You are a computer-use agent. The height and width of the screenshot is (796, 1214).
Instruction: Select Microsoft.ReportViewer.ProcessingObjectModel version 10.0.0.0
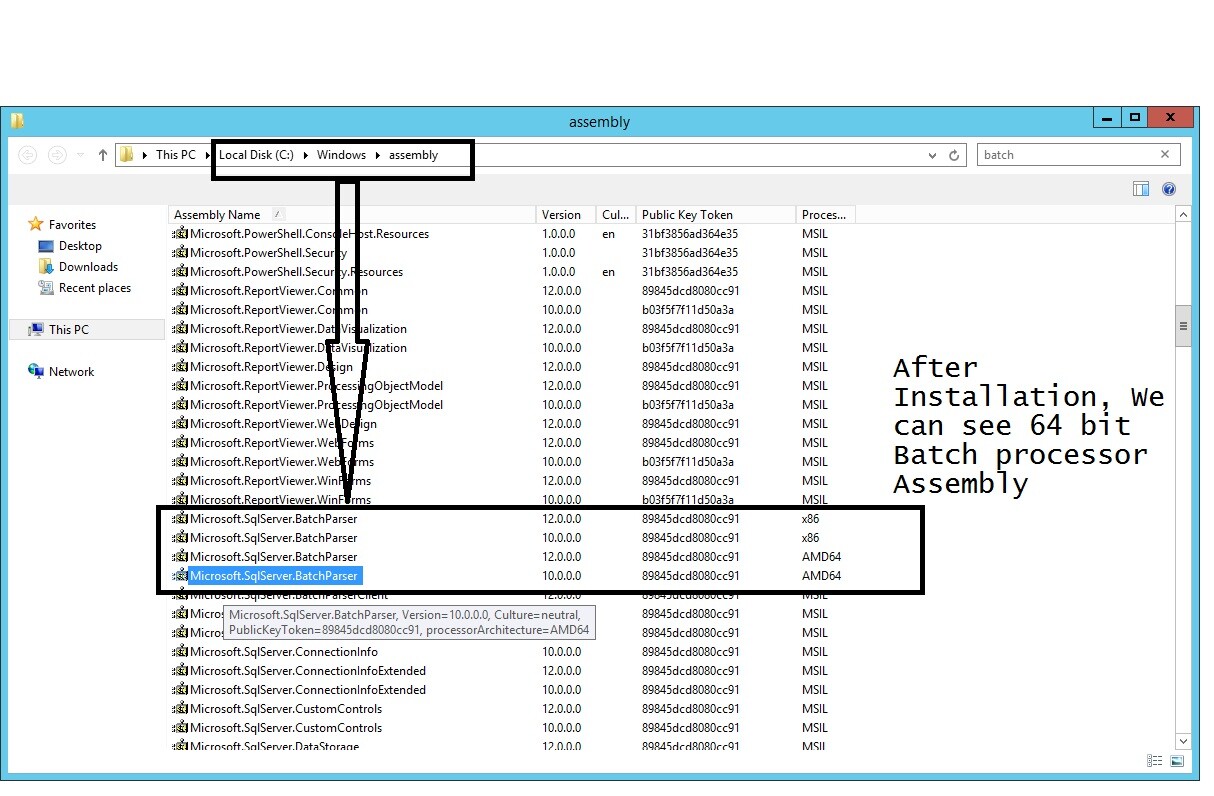(x=316, y=405)
